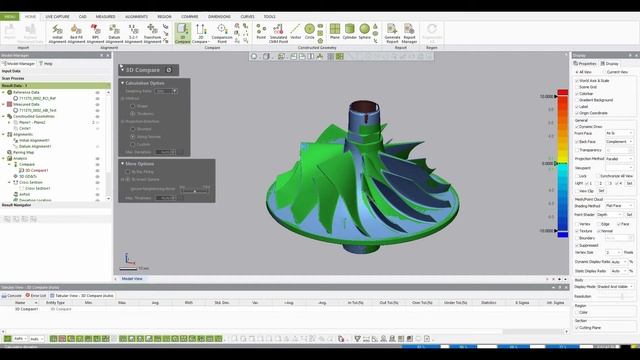Collapse the More Options section

tap(122, 164)
